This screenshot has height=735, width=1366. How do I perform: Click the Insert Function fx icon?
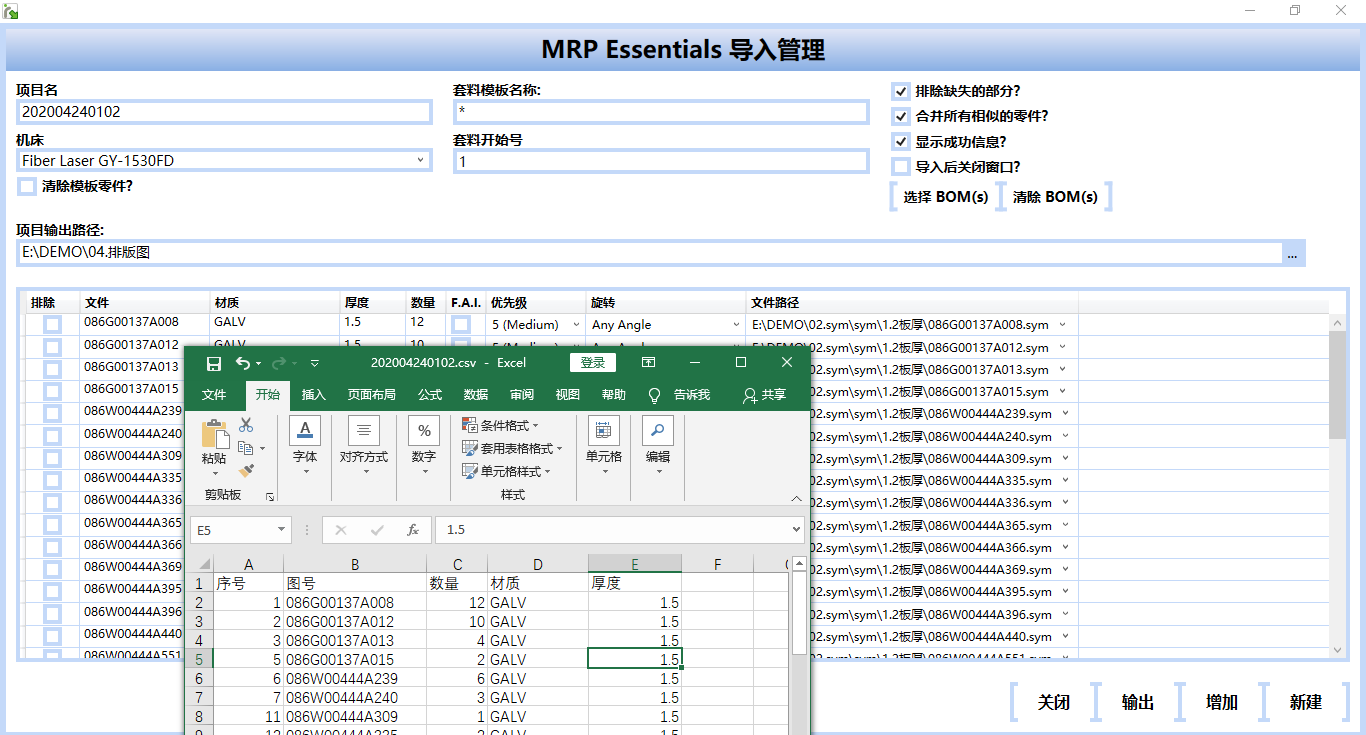pyautogui.click(x=413, y=530)
